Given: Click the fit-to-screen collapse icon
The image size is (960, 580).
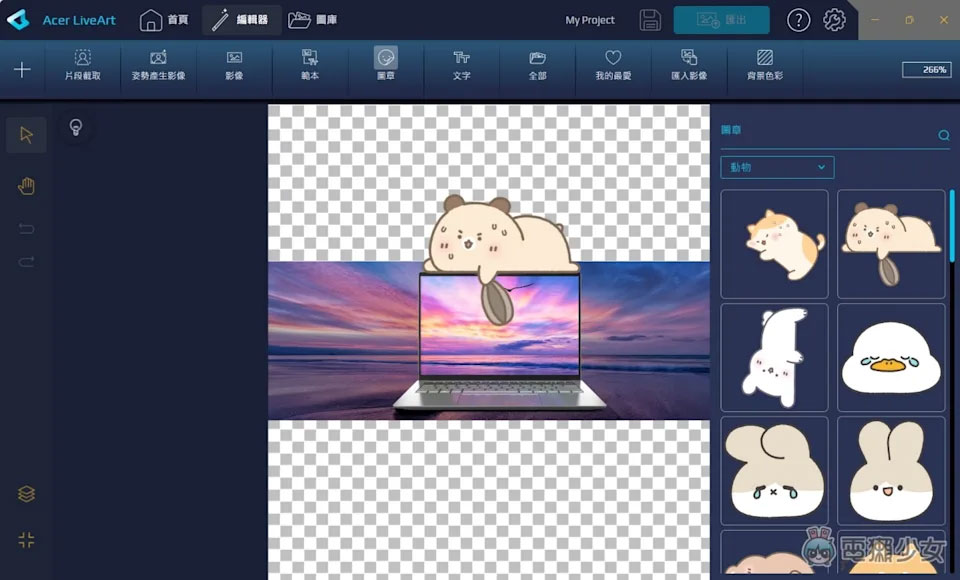Looking at the screenshot, I should coord(26,540).
